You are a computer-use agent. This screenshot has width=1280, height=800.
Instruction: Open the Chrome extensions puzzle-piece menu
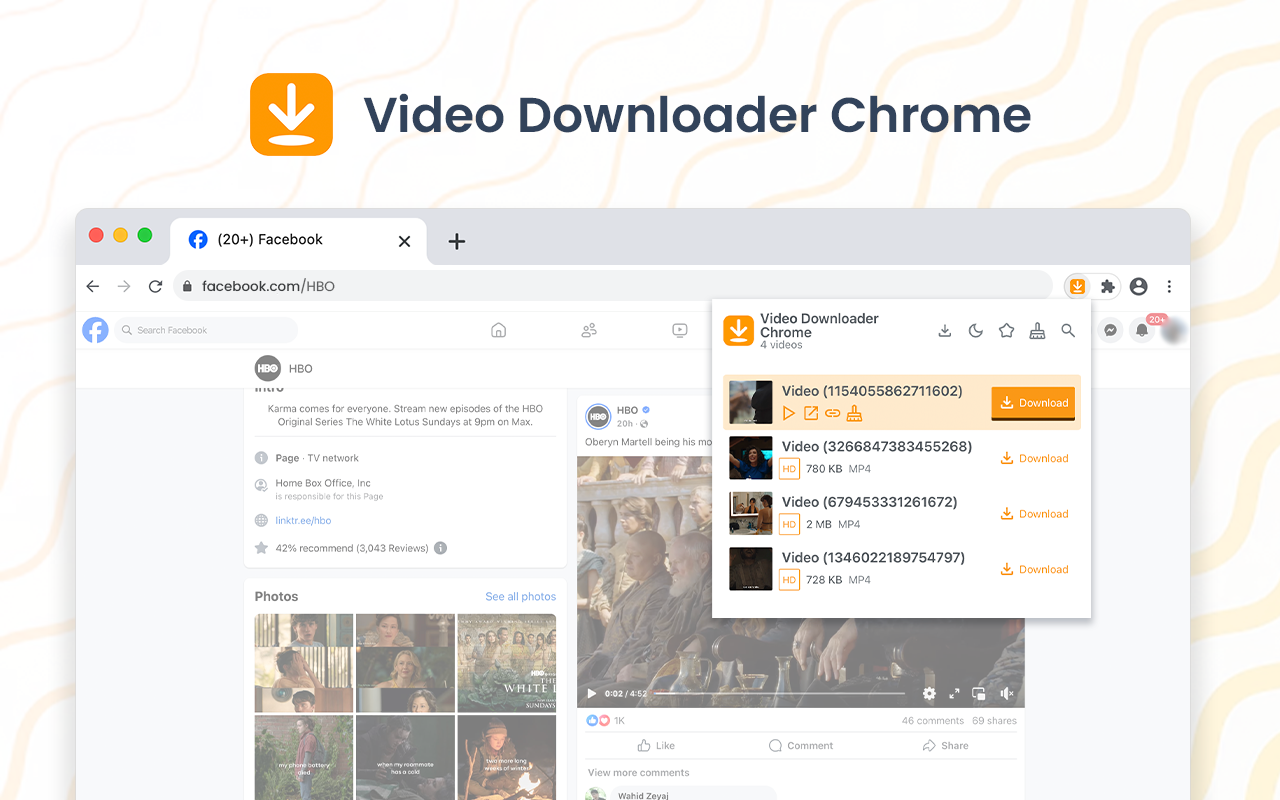(x=1106, y=286)
